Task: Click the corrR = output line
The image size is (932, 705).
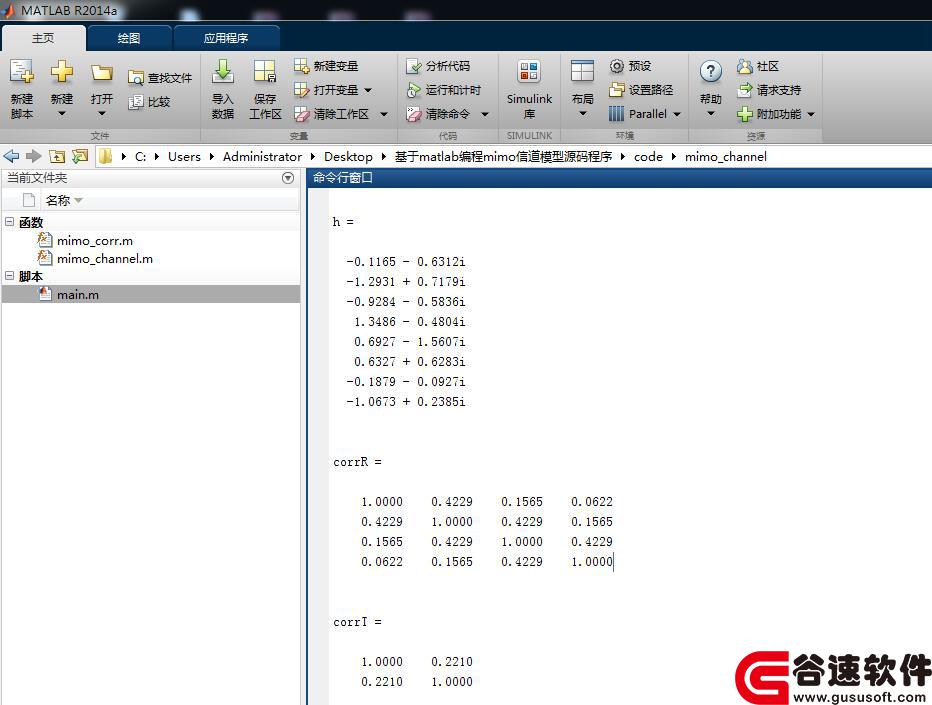Action: (357, 462)
